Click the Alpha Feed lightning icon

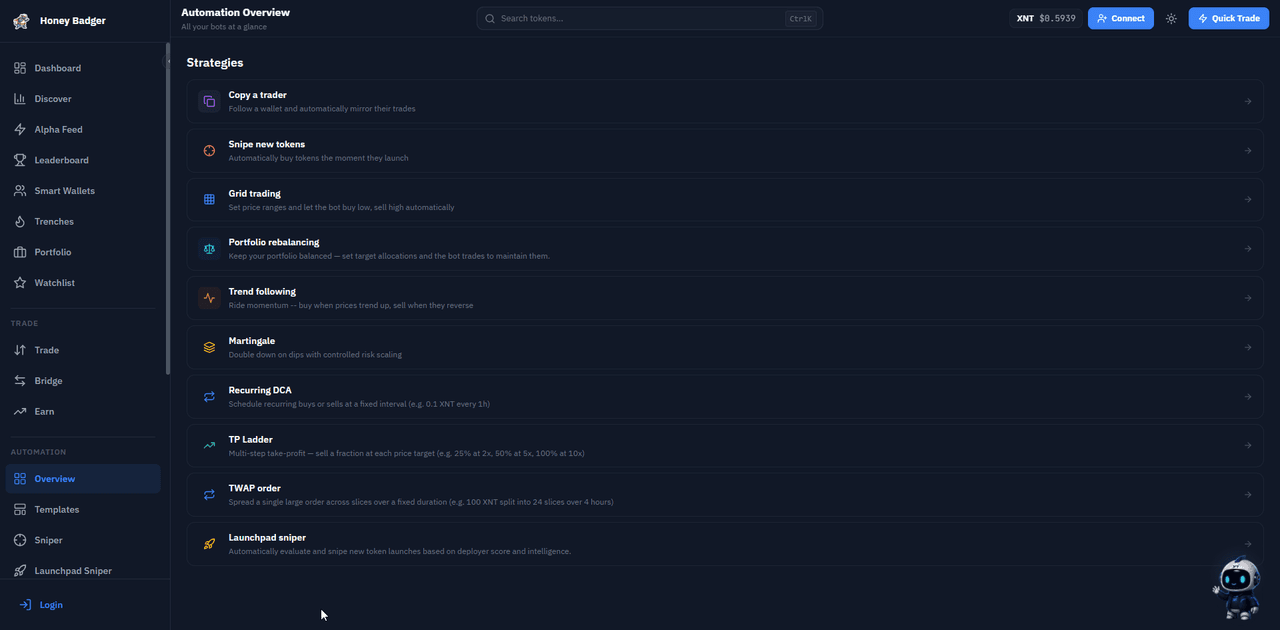pyautogui.click(x=20, y=130)
